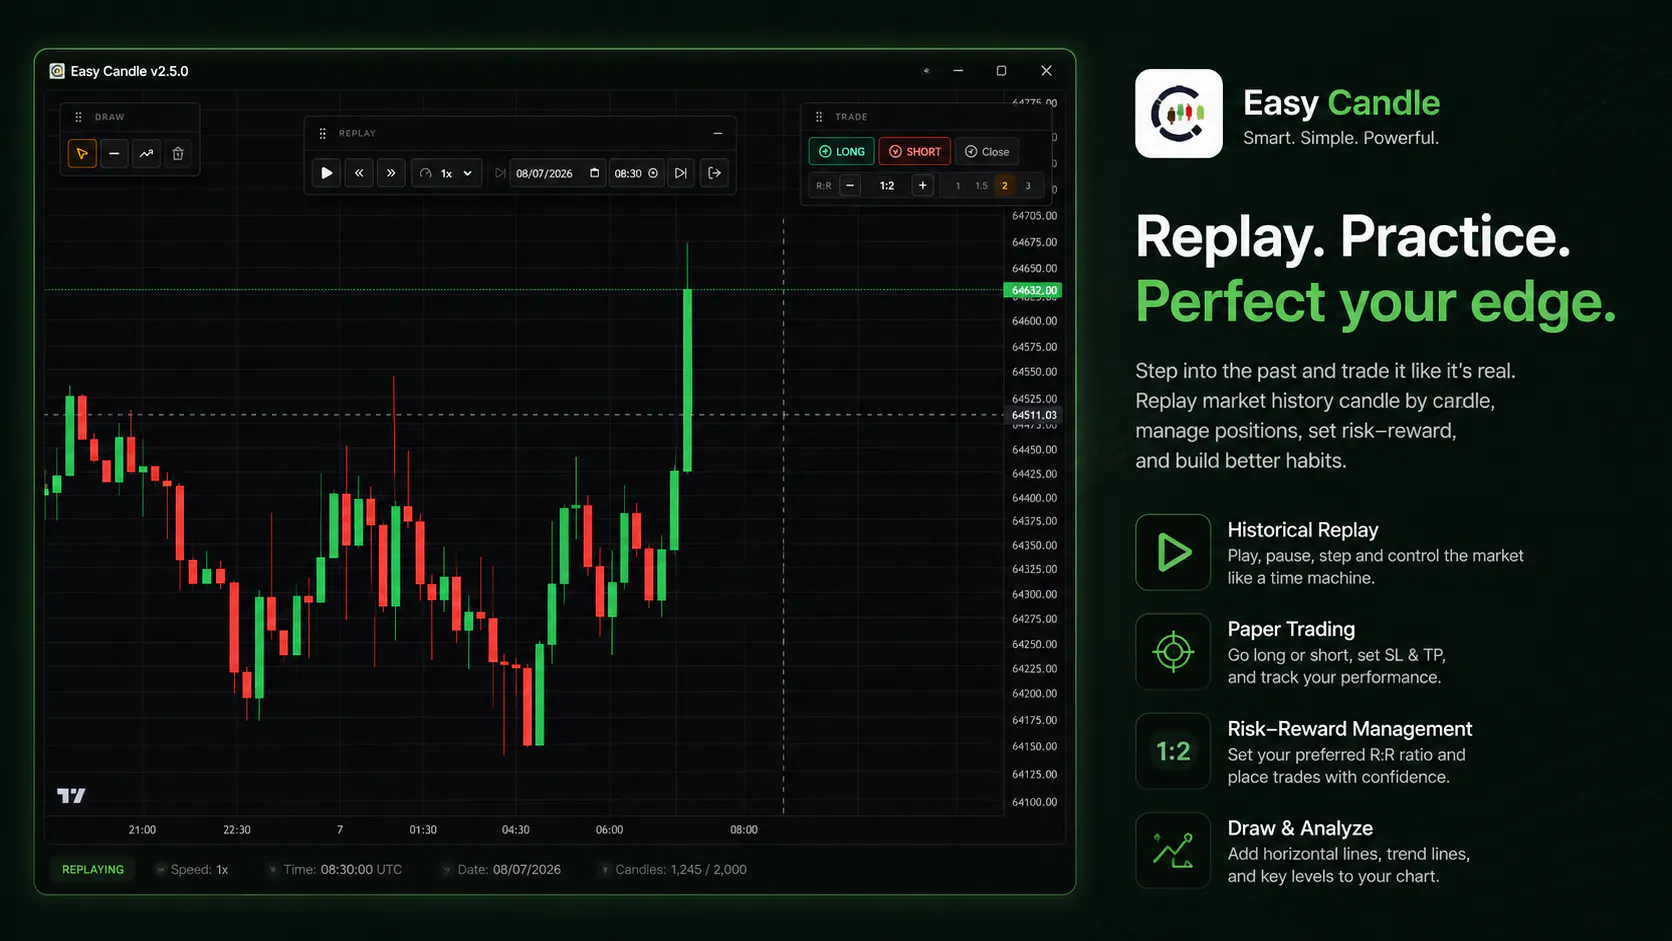Click the 1:2 Risk-Reward Management icon
1672x941 pixels.
(x=1173, y=751)
